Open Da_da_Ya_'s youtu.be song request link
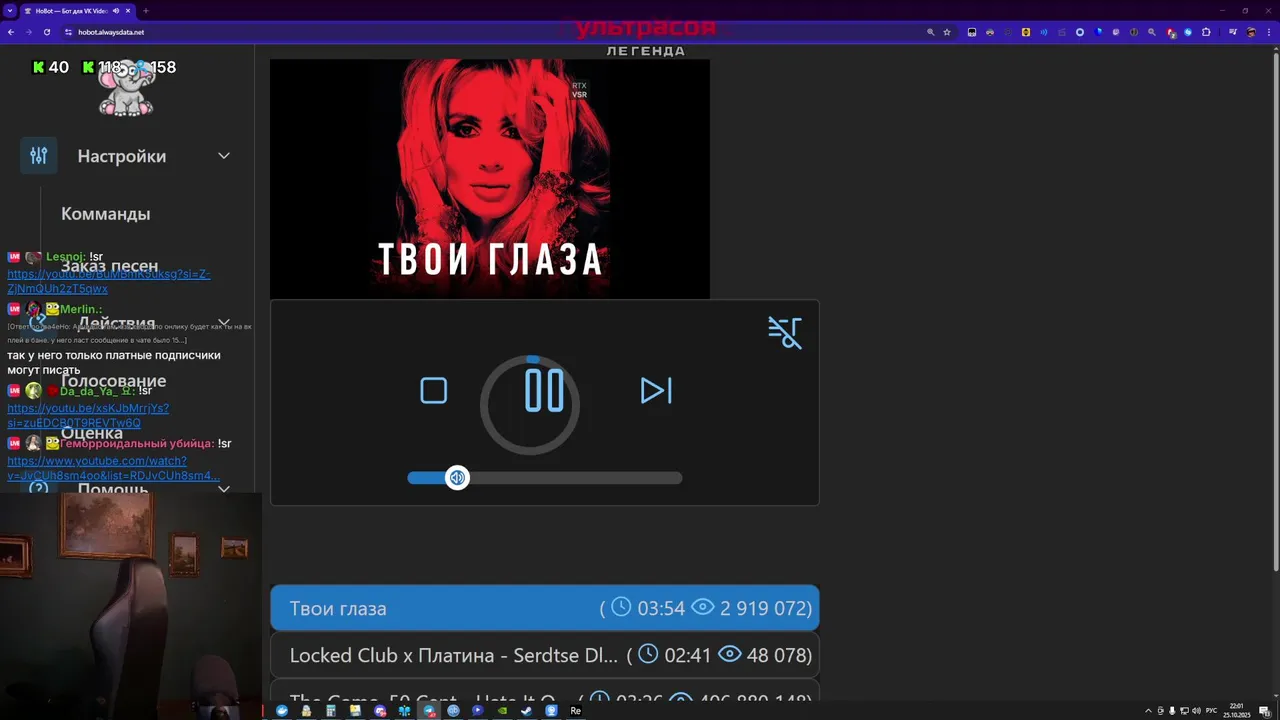 coord(88,416)
